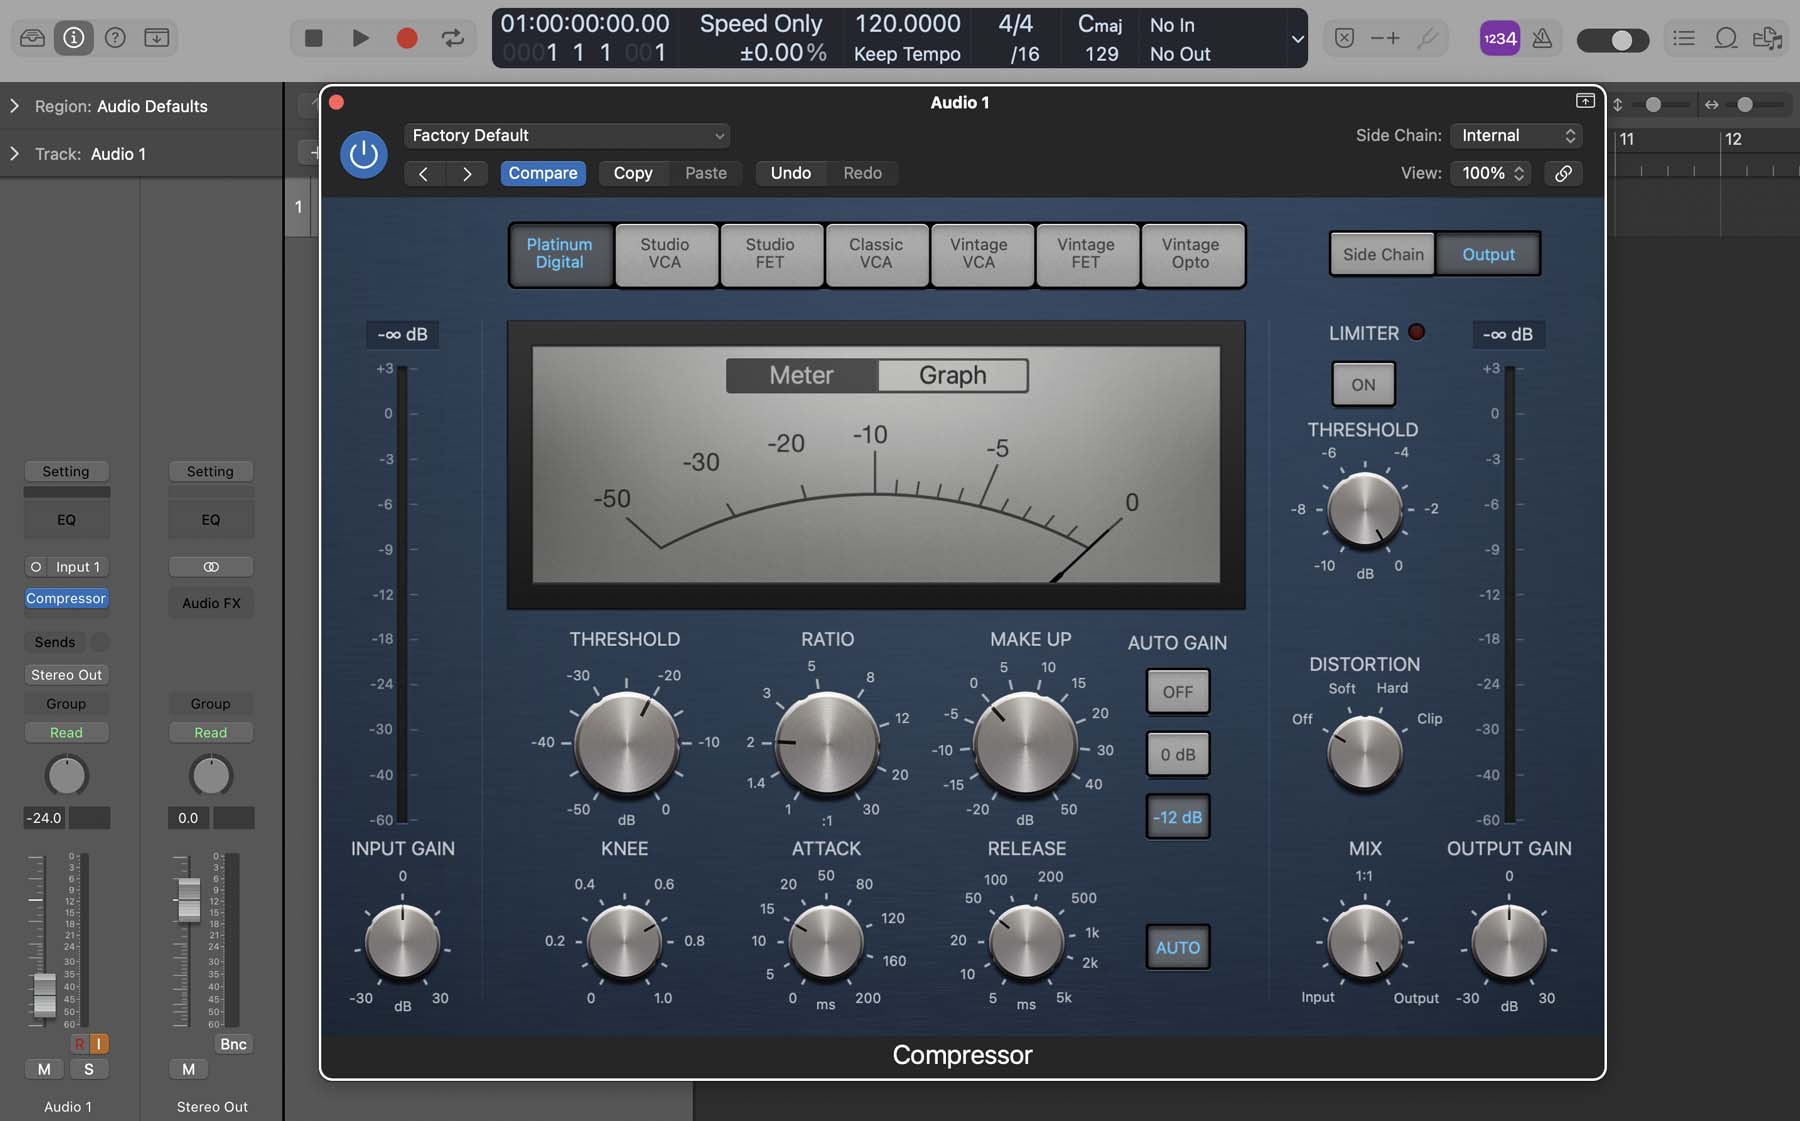Toggle the Metronome icon
Viewport: 1800px width, 1121px height.
pos(1542,38)
